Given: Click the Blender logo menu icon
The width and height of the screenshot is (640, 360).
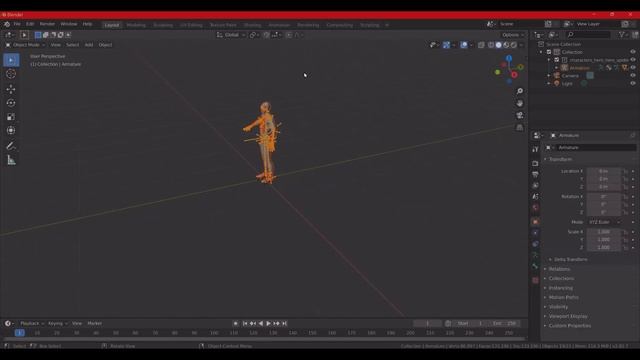Looking at the screenshot, I should pyautogui.click(x=7, y=24).
